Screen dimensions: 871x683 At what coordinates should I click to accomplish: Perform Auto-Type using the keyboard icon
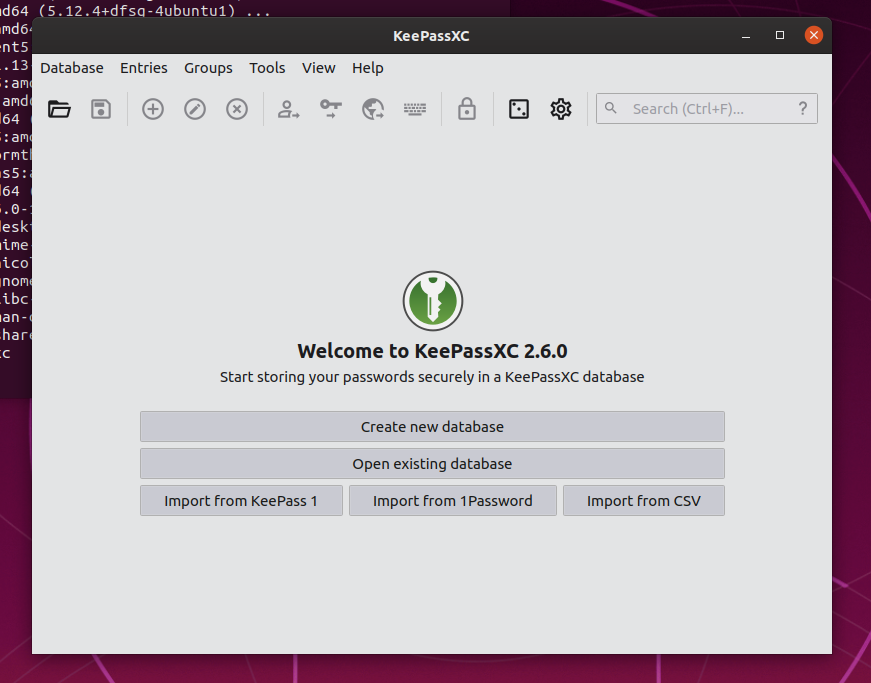[x=415, y=109]
